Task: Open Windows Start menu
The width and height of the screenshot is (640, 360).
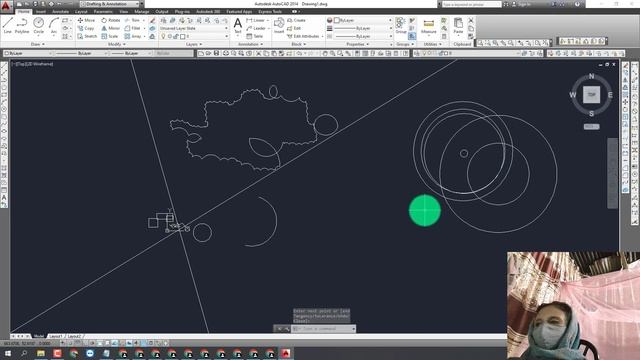Action: 8,353
